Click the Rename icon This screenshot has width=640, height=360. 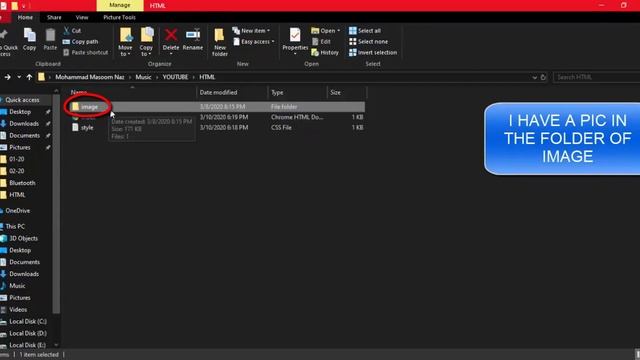tap(193, 35)
